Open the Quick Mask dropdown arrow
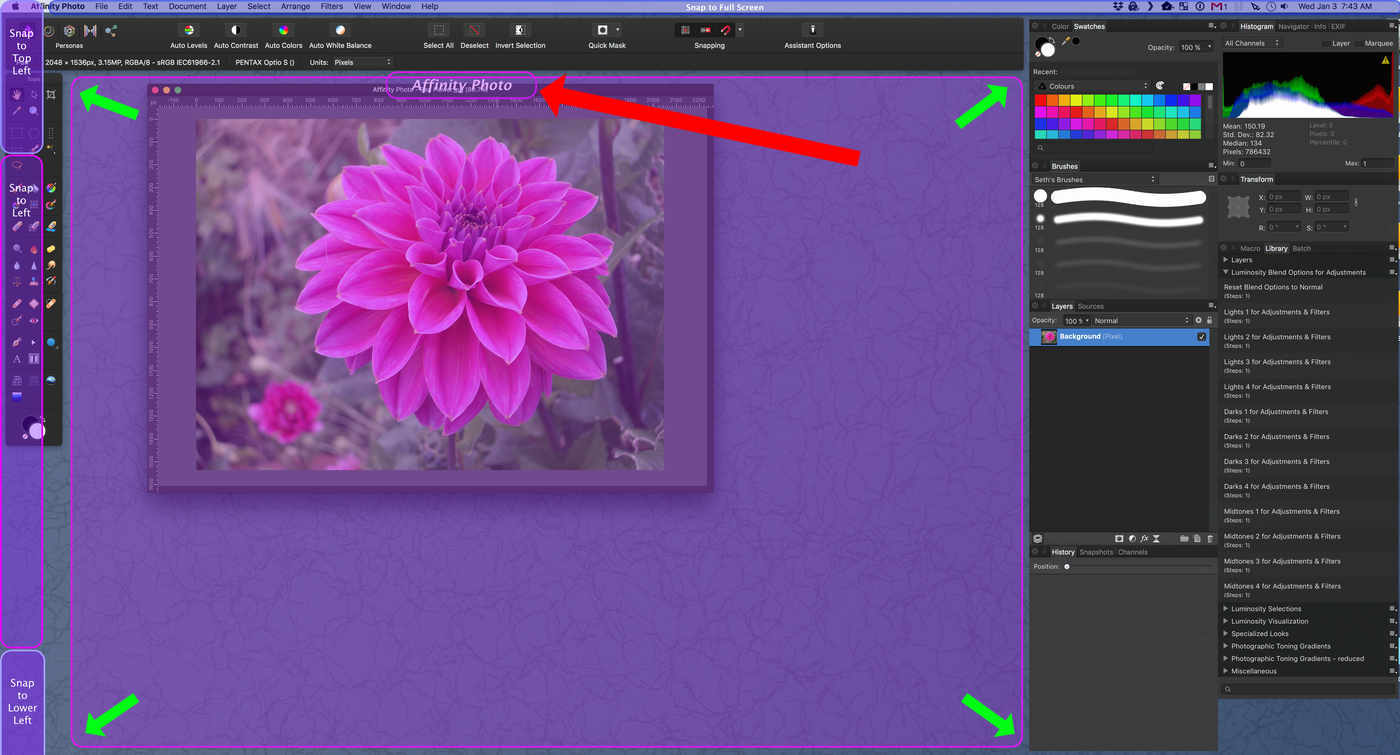 coord(618,31)
